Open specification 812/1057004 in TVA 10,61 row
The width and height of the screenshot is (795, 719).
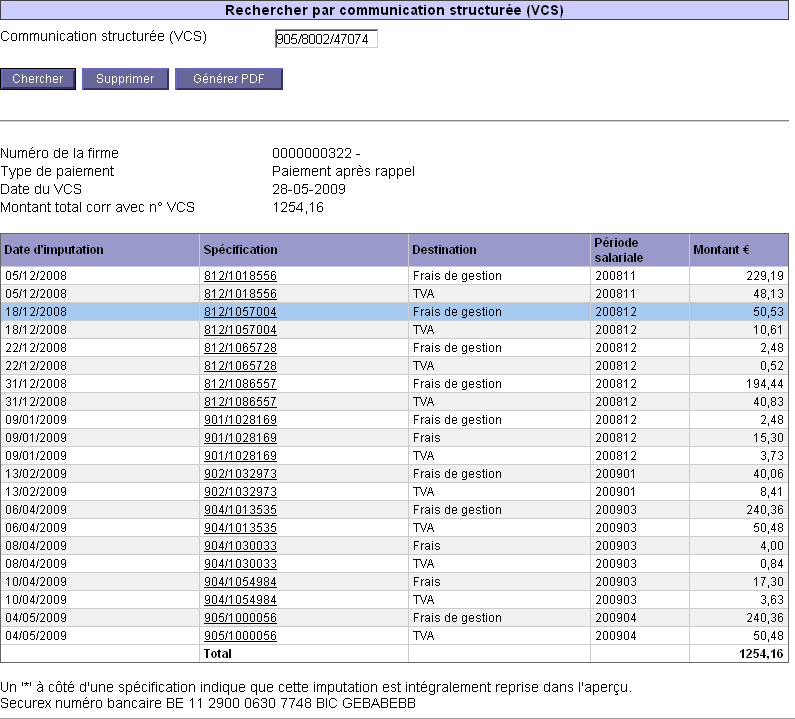(240, 330)
